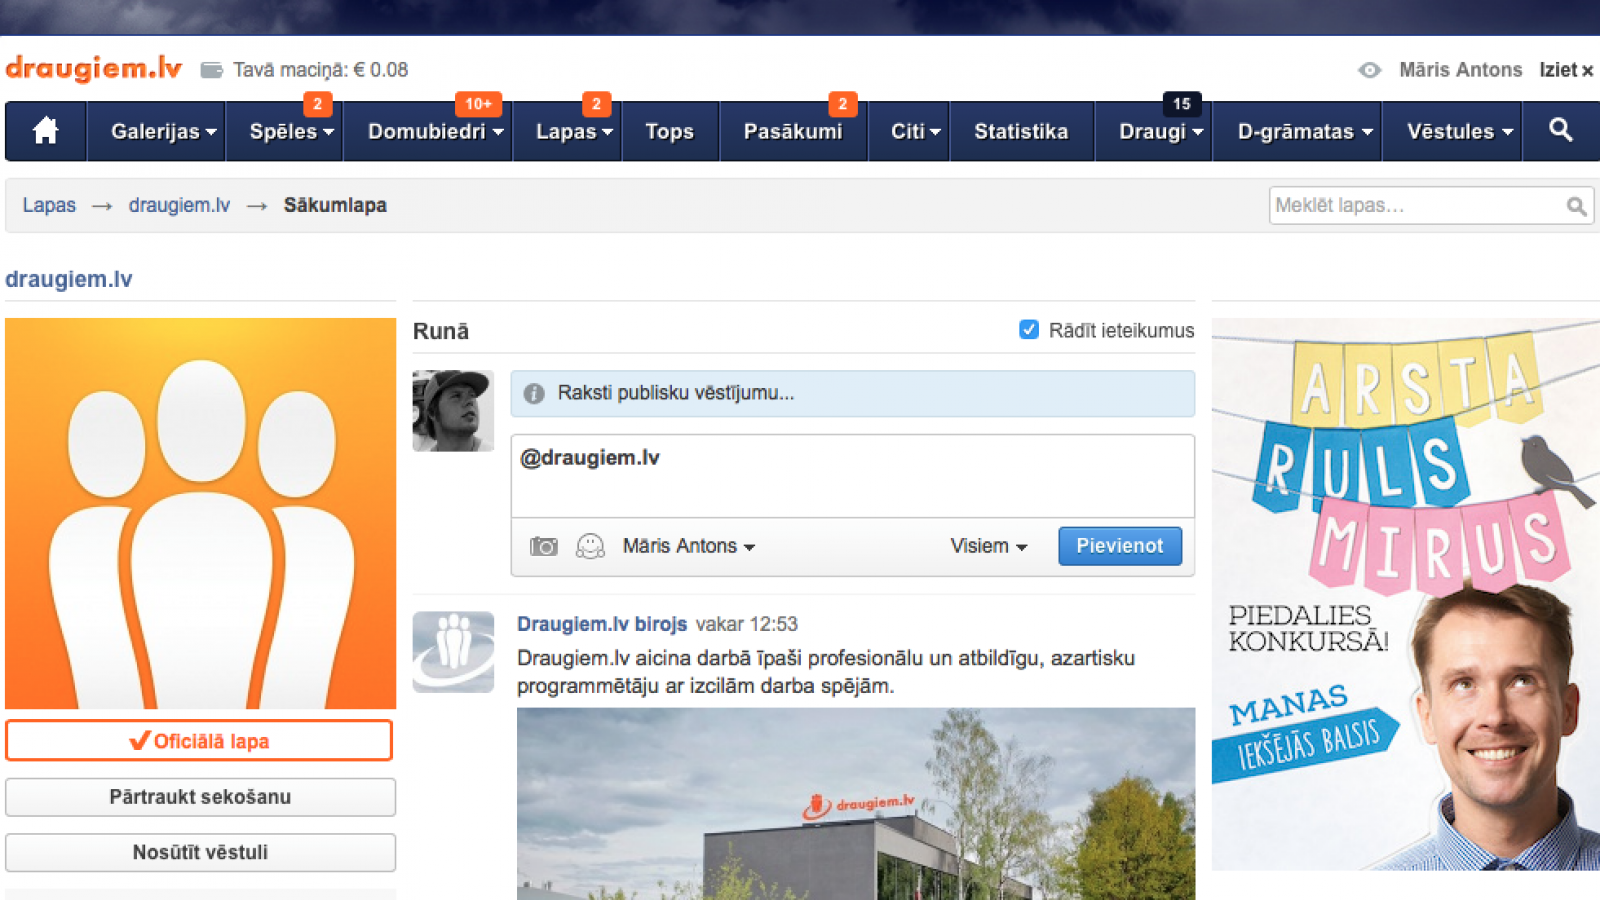Open the Tops menu item

pos(669,131)
